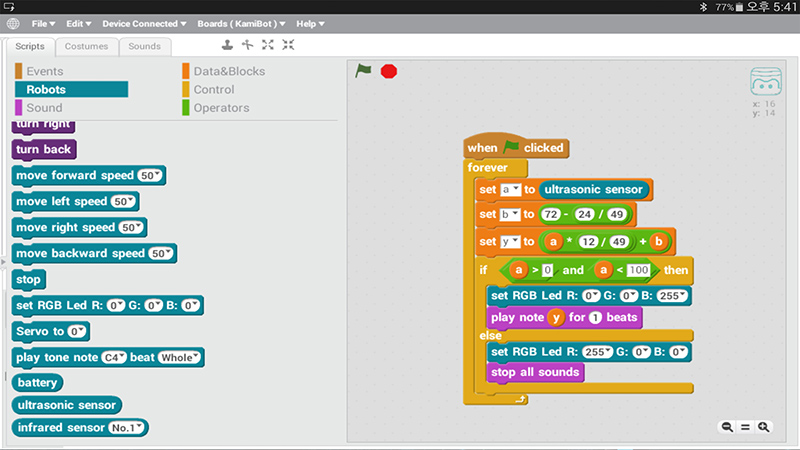Expand the Device Connected dropdown
The image size is (800, 450).
pyautogui.click(x=145, y=23)
